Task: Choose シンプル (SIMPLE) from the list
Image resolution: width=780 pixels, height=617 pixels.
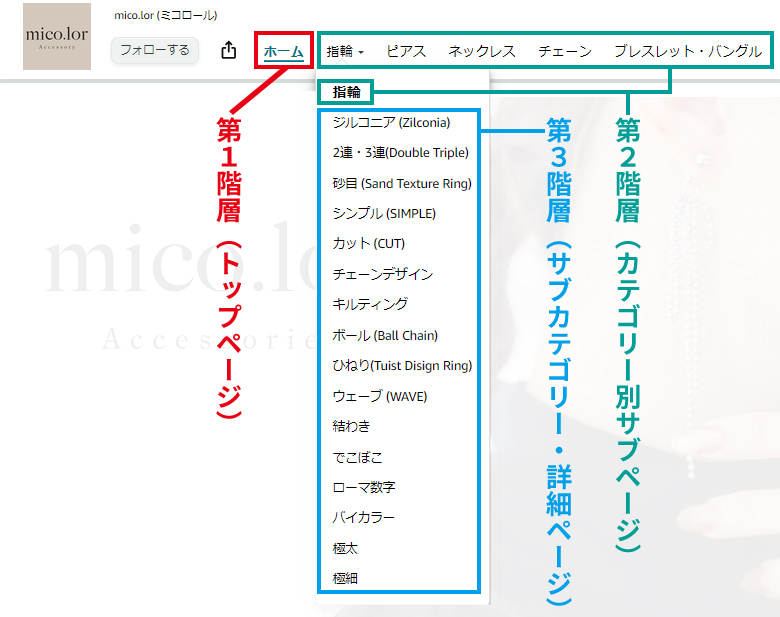Action: [x=384, y=213]
